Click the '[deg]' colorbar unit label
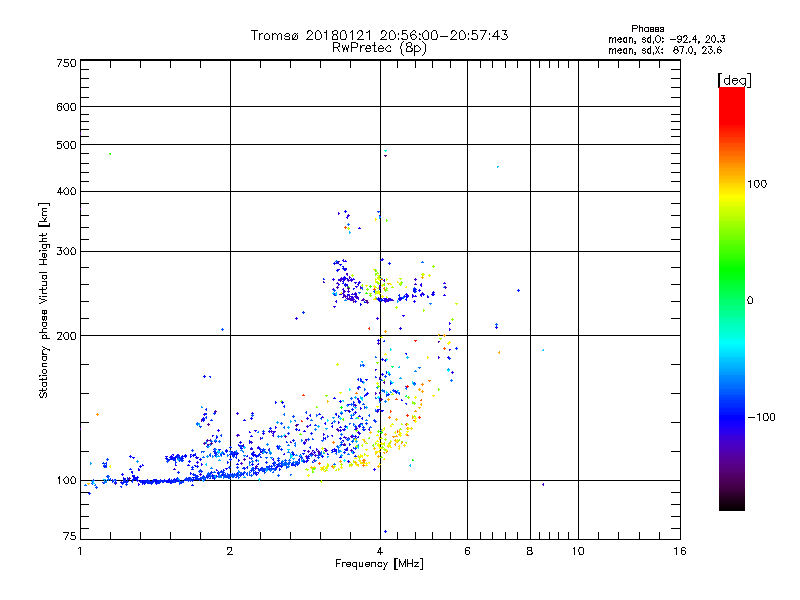This screenshot has width=800, height=600. (734, 80)
